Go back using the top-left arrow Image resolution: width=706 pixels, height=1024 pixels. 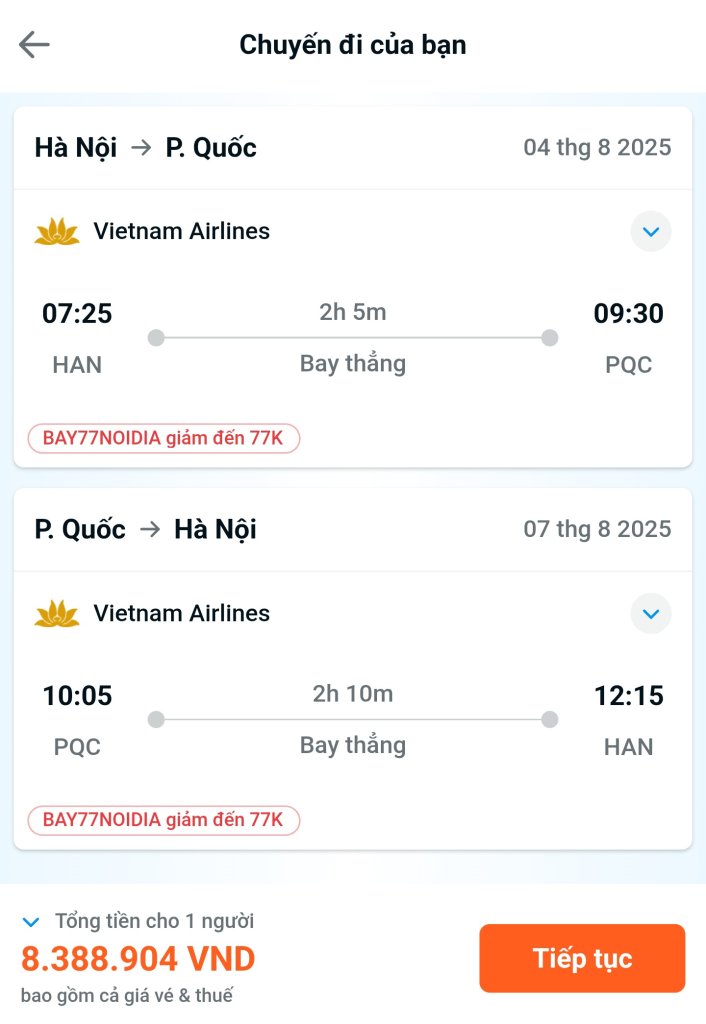(x=34, y=45)
